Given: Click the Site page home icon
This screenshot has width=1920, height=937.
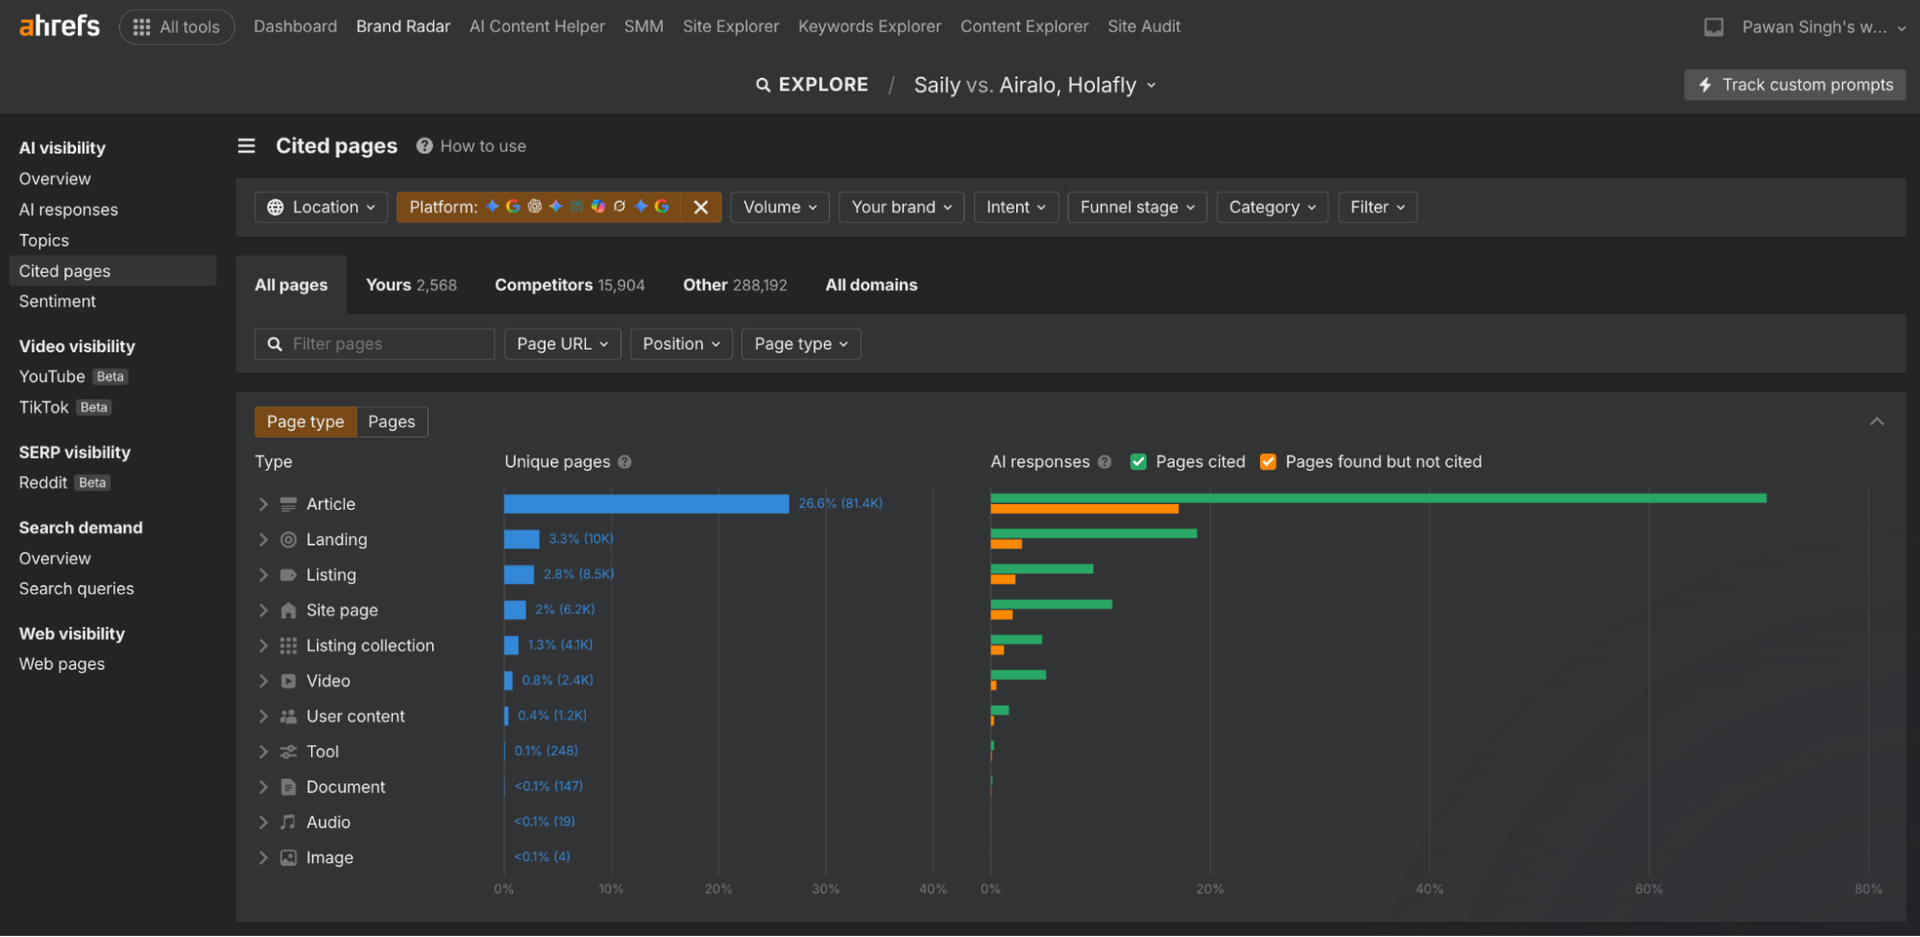Looking at the screenshot, I should pyautogui.click(x=288, y=610).
